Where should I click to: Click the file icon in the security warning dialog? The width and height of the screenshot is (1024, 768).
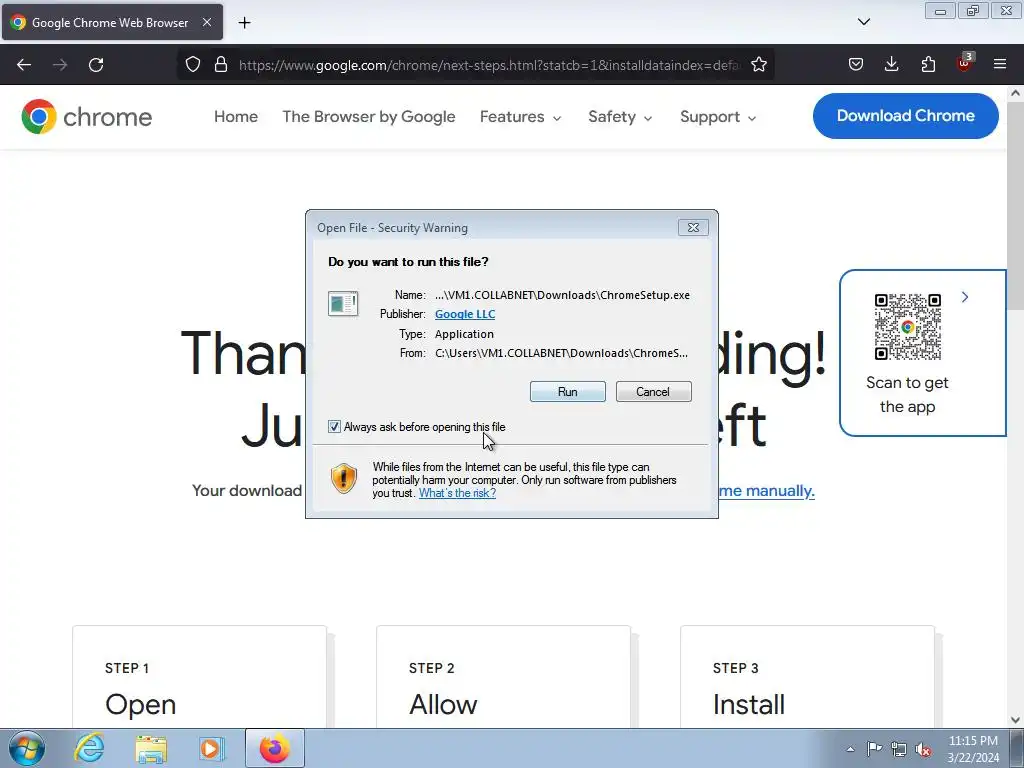click(x=343, y=304)
